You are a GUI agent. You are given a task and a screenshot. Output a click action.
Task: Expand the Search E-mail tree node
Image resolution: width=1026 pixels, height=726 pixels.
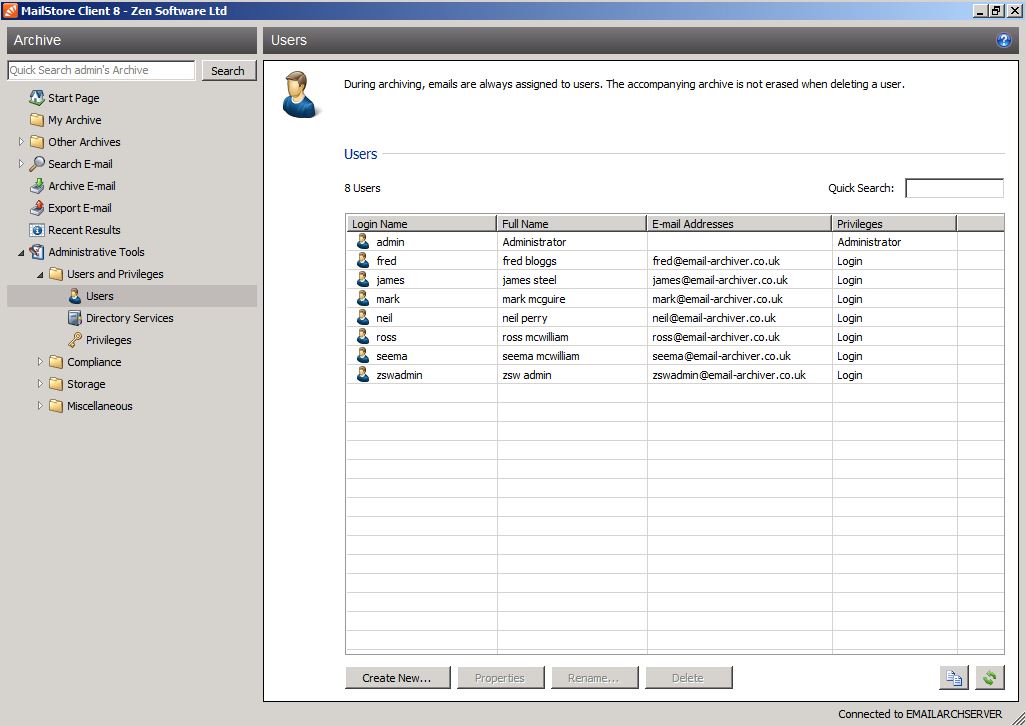coord(21,164)
